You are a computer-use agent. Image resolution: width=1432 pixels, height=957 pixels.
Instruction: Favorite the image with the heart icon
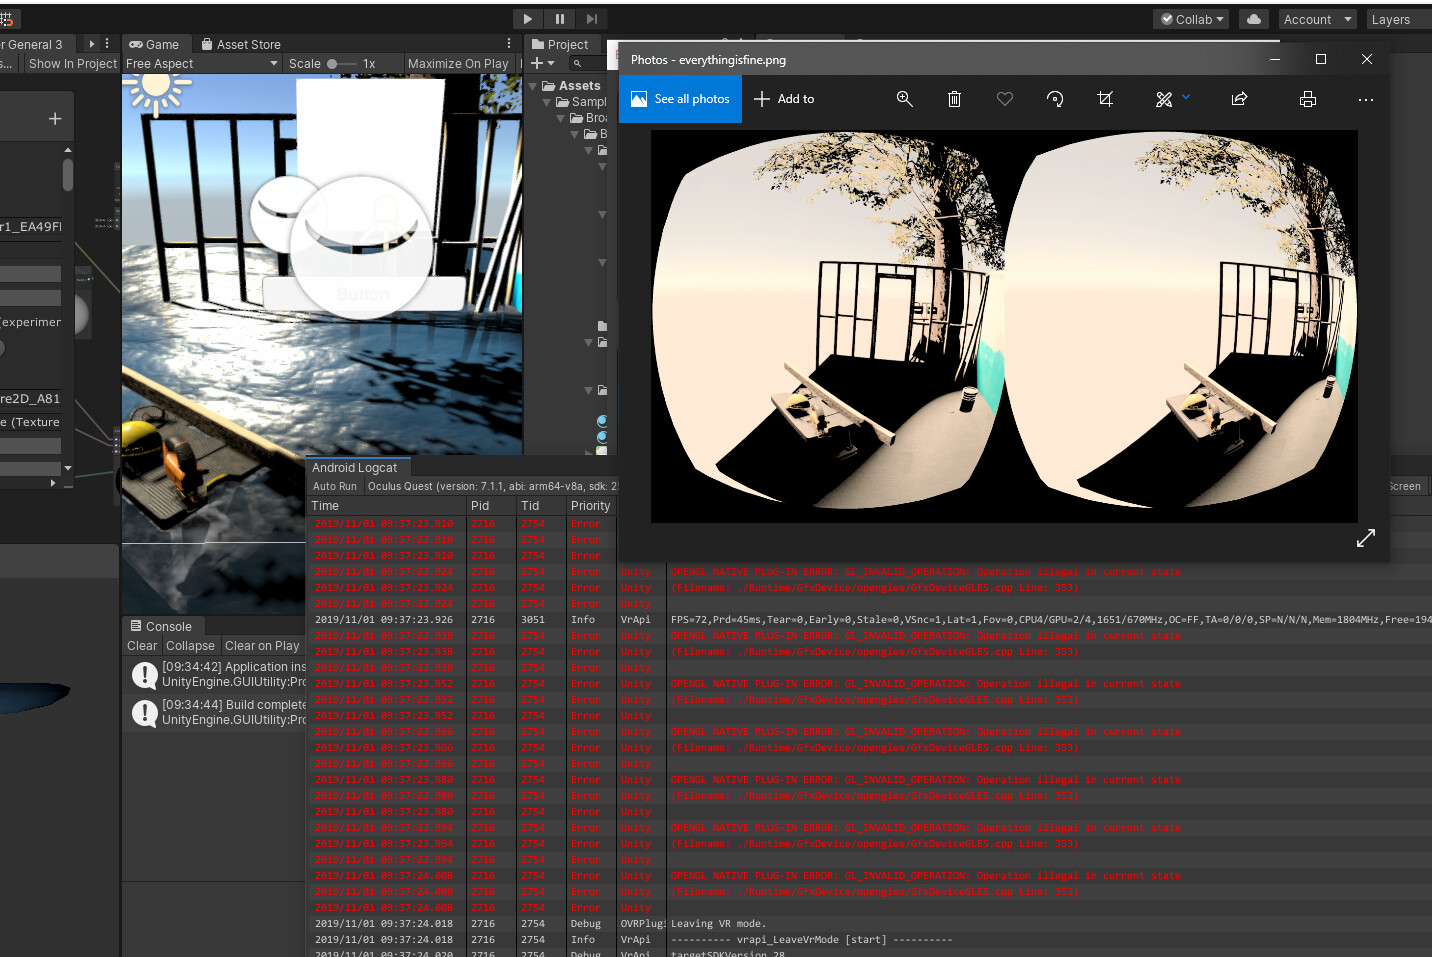pyautogui.click(x=1004, y=99)
